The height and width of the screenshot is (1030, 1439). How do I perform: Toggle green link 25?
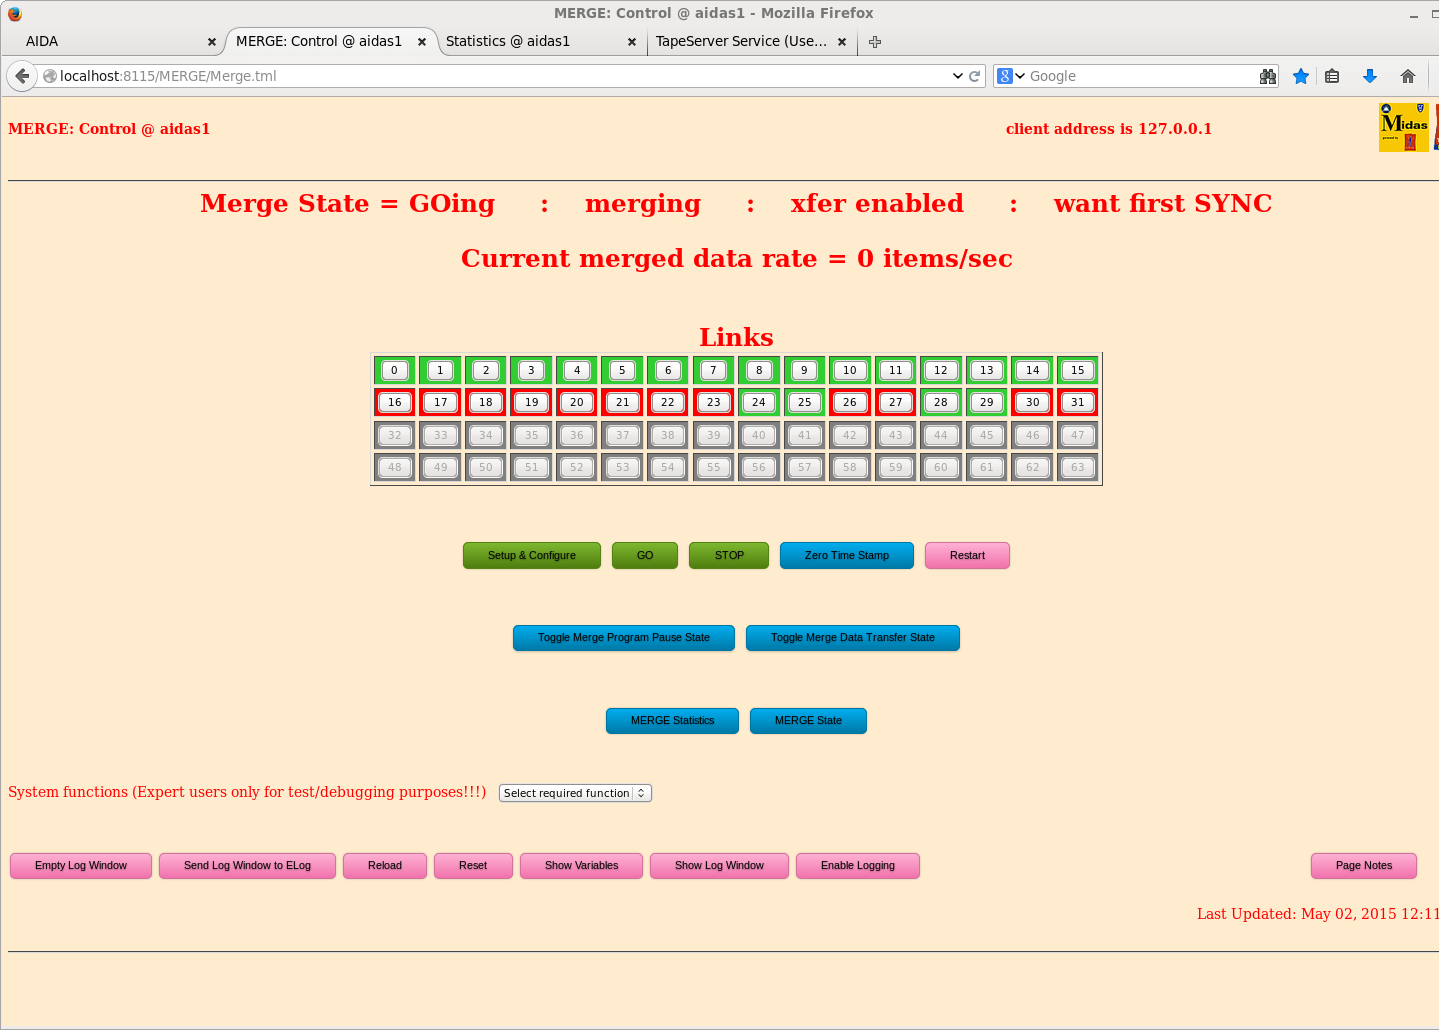click(804, 402)
